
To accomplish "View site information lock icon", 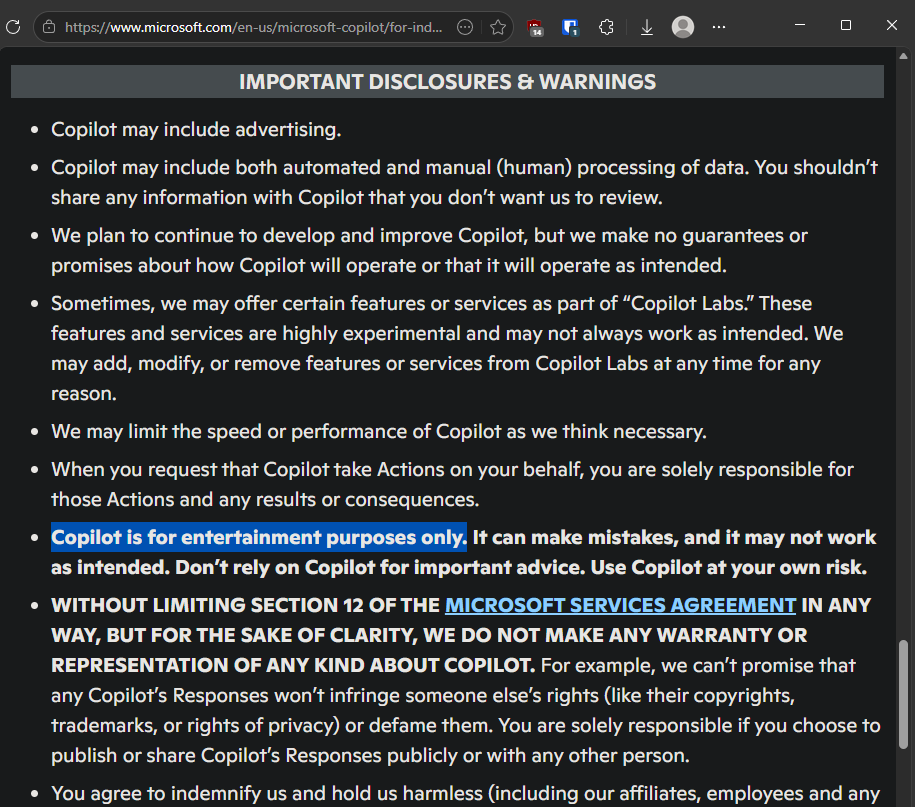I will [x=49, y=27].
